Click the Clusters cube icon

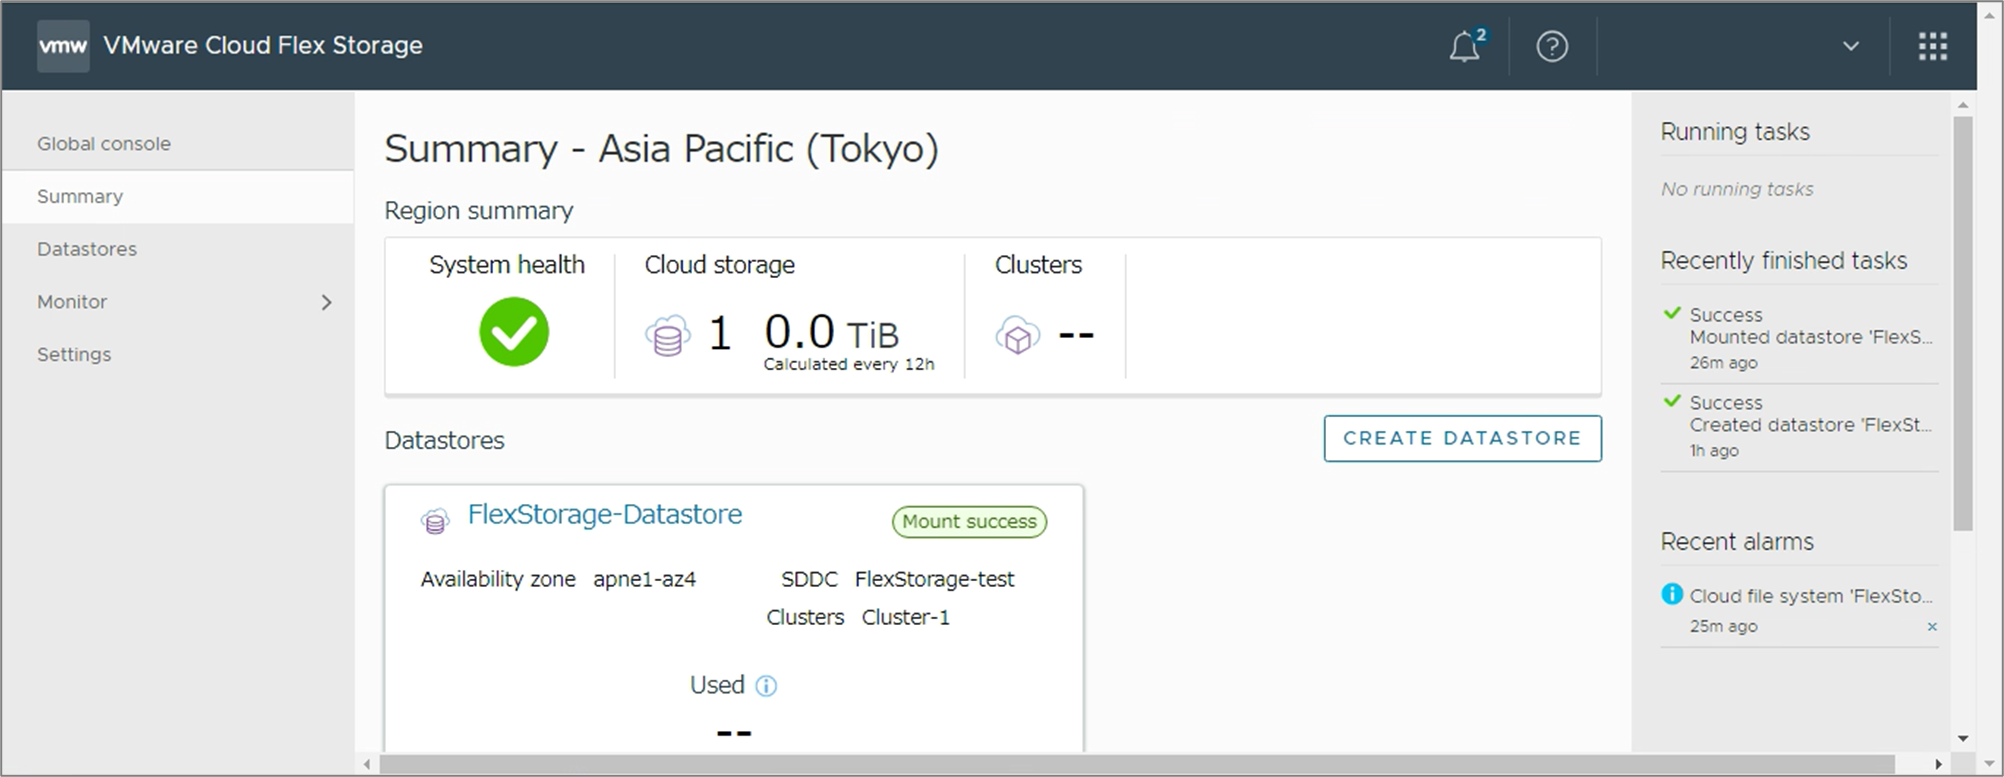(1017, 336)
